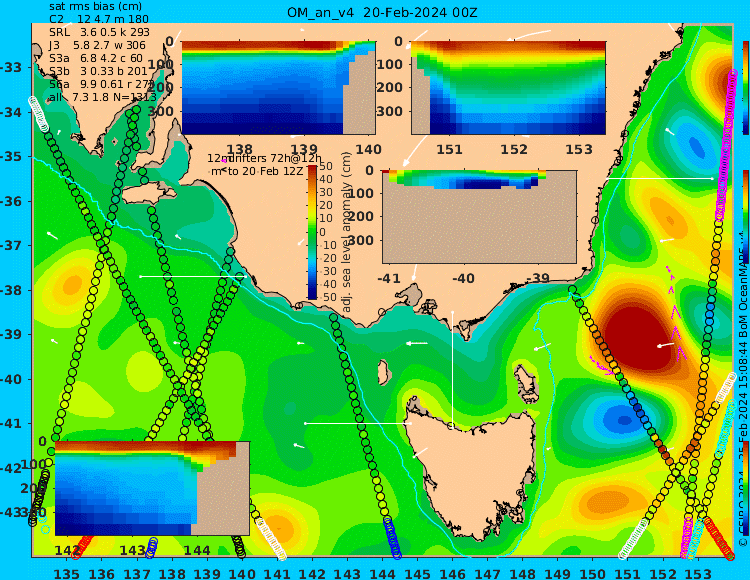Select the "sat rms bias (cm)" header

[95, 7]
